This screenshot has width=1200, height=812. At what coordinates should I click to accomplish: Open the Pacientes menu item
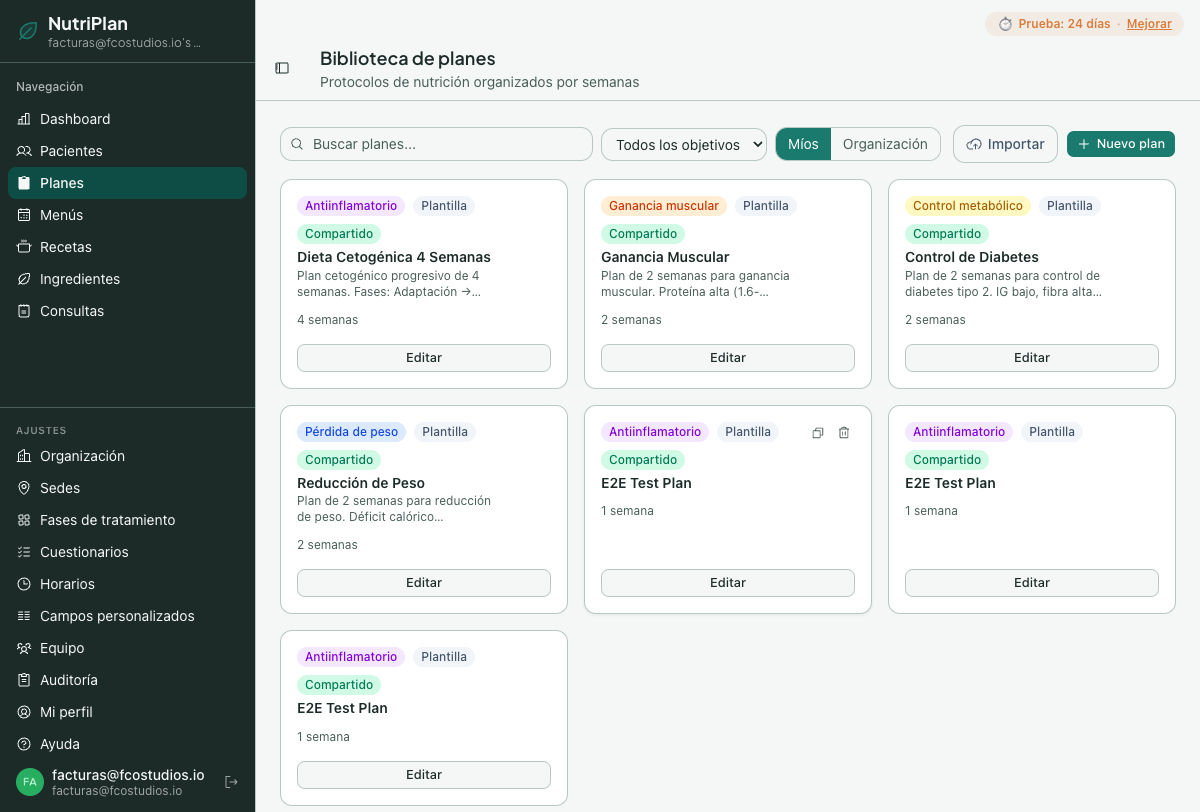point(71,151)
